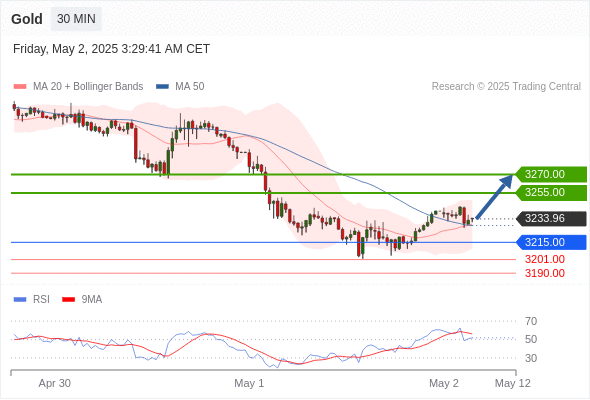The image size is (590, 400).
Task: Click the red 3201.00 support label
Action: [544, 259]
